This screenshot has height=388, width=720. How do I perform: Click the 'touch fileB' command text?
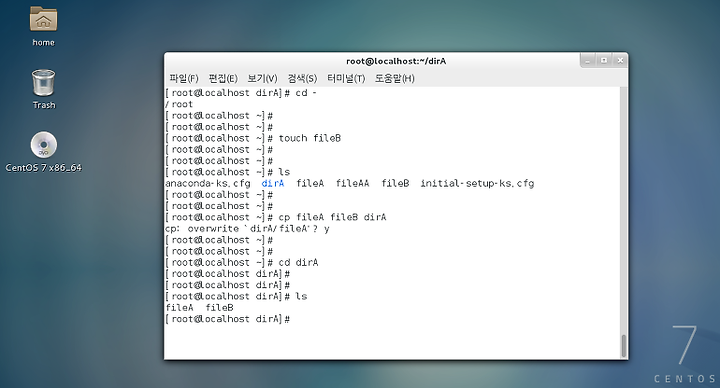309,138
